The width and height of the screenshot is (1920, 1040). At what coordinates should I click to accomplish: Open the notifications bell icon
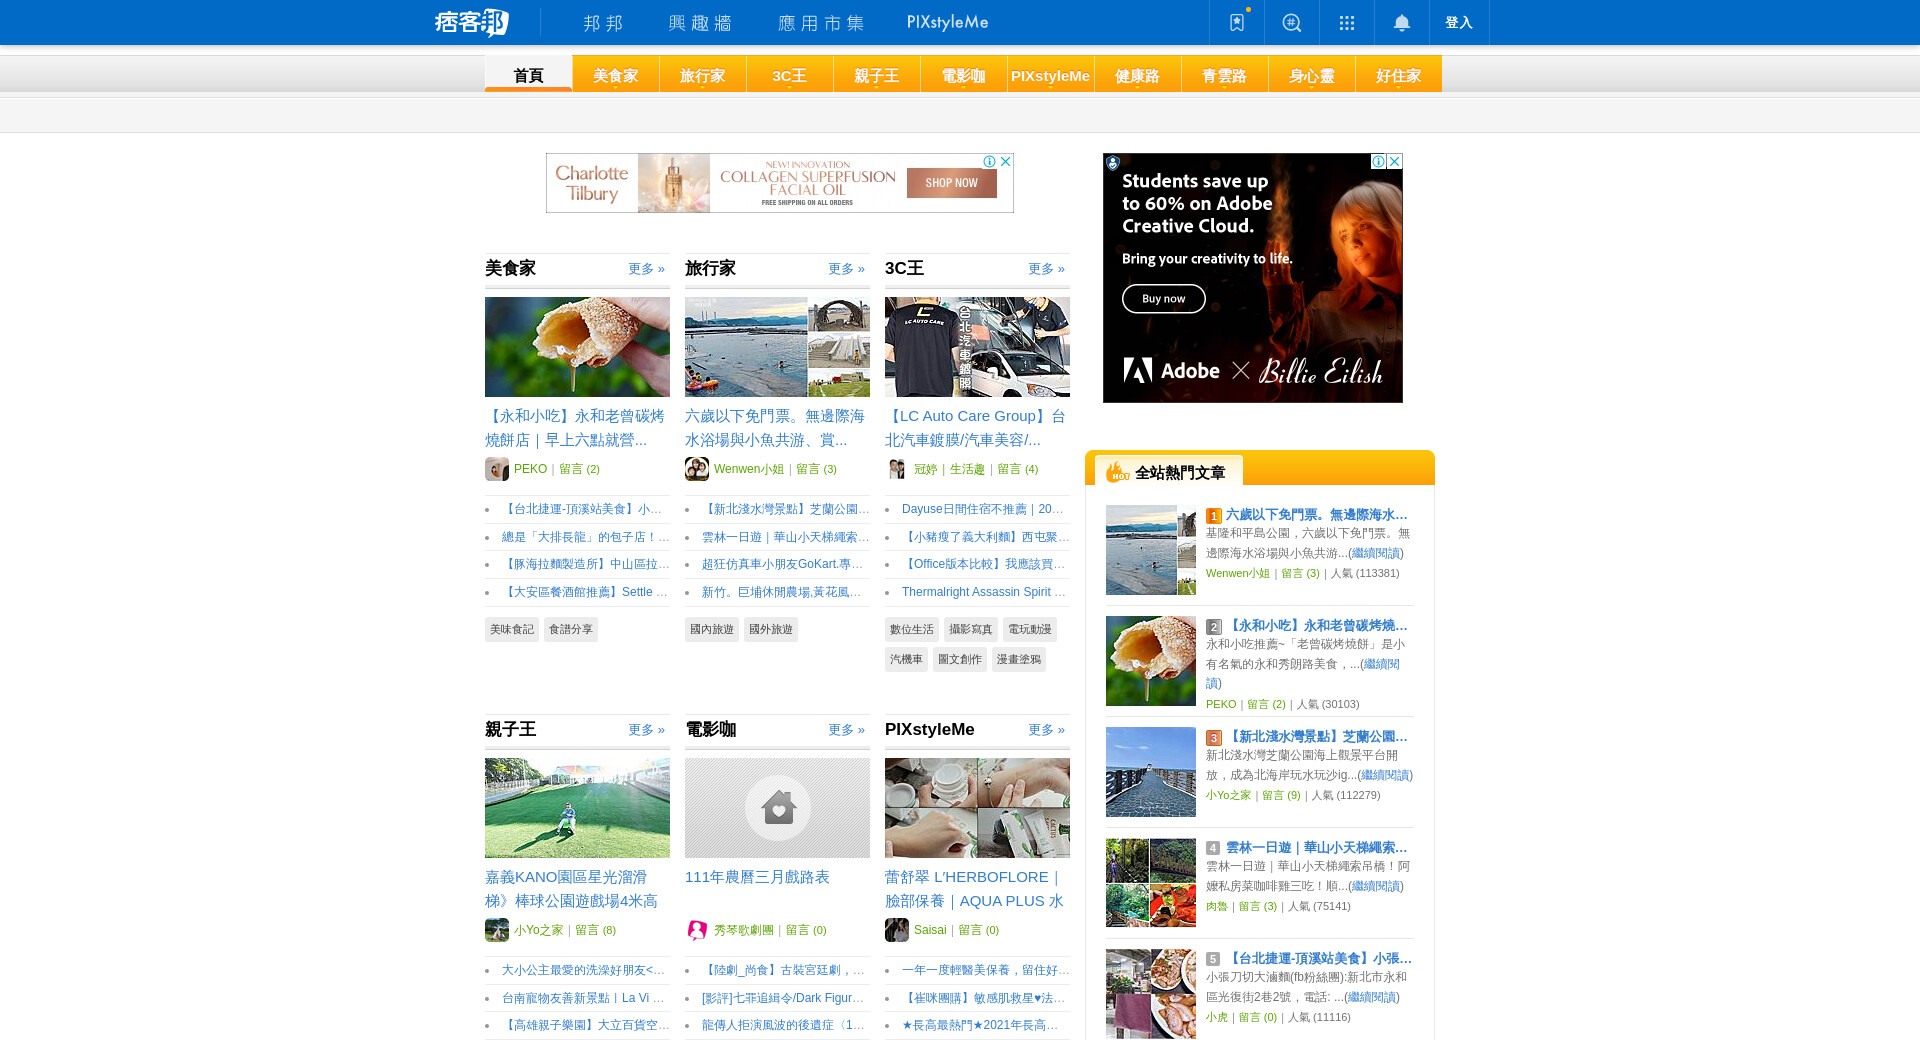click(x=1402, y=22)
